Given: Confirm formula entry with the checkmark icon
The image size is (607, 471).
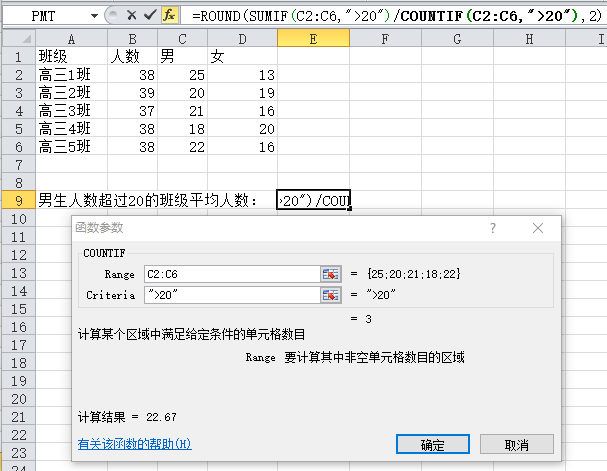Looking at the screenshot, I should pos(150,15).
